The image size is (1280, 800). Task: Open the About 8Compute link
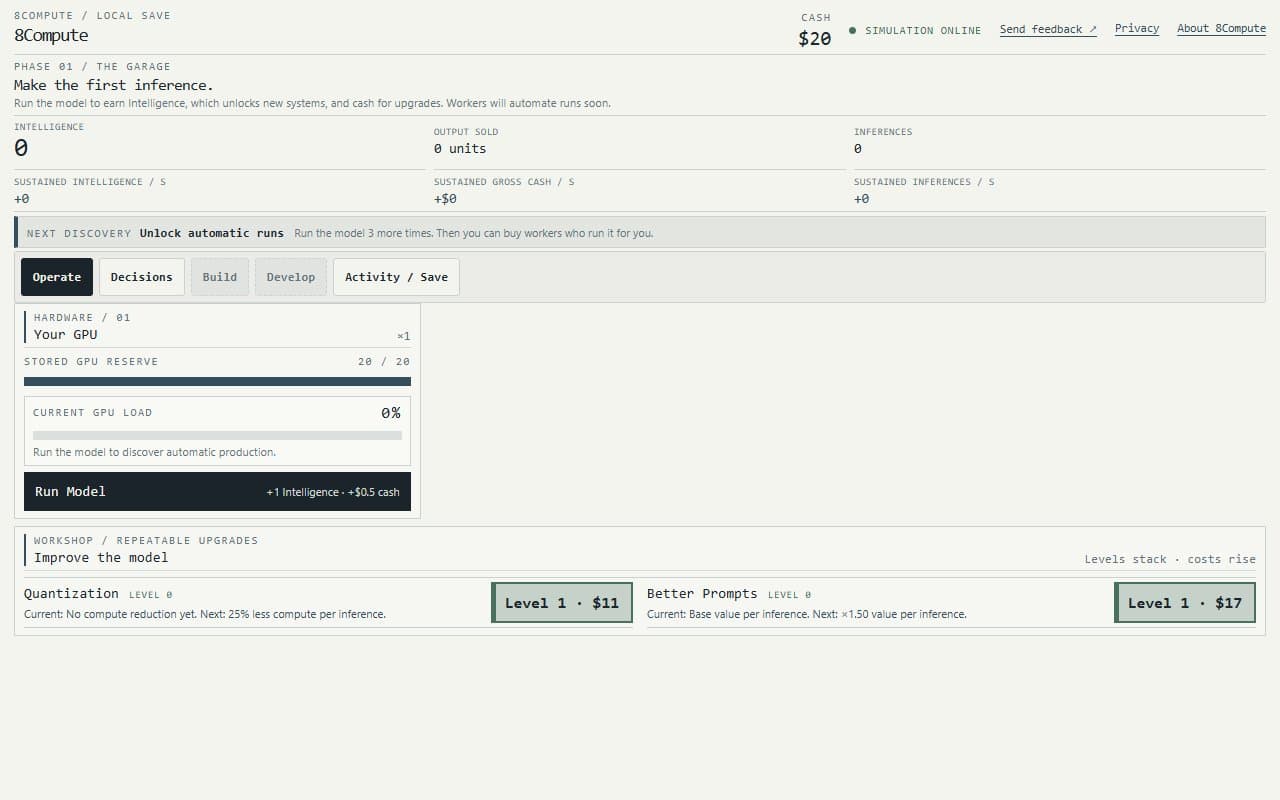click(1221, 28)
